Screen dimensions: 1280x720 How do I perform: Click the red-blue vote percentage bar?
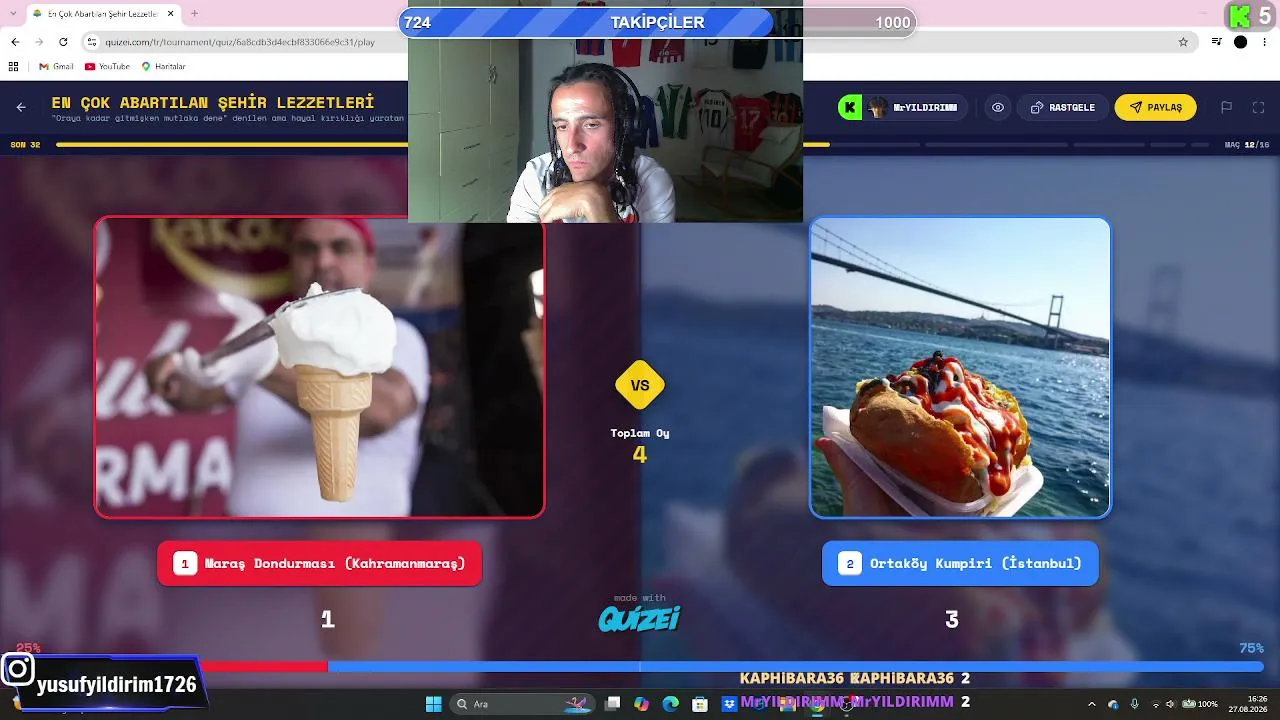[x=640, y=666]
